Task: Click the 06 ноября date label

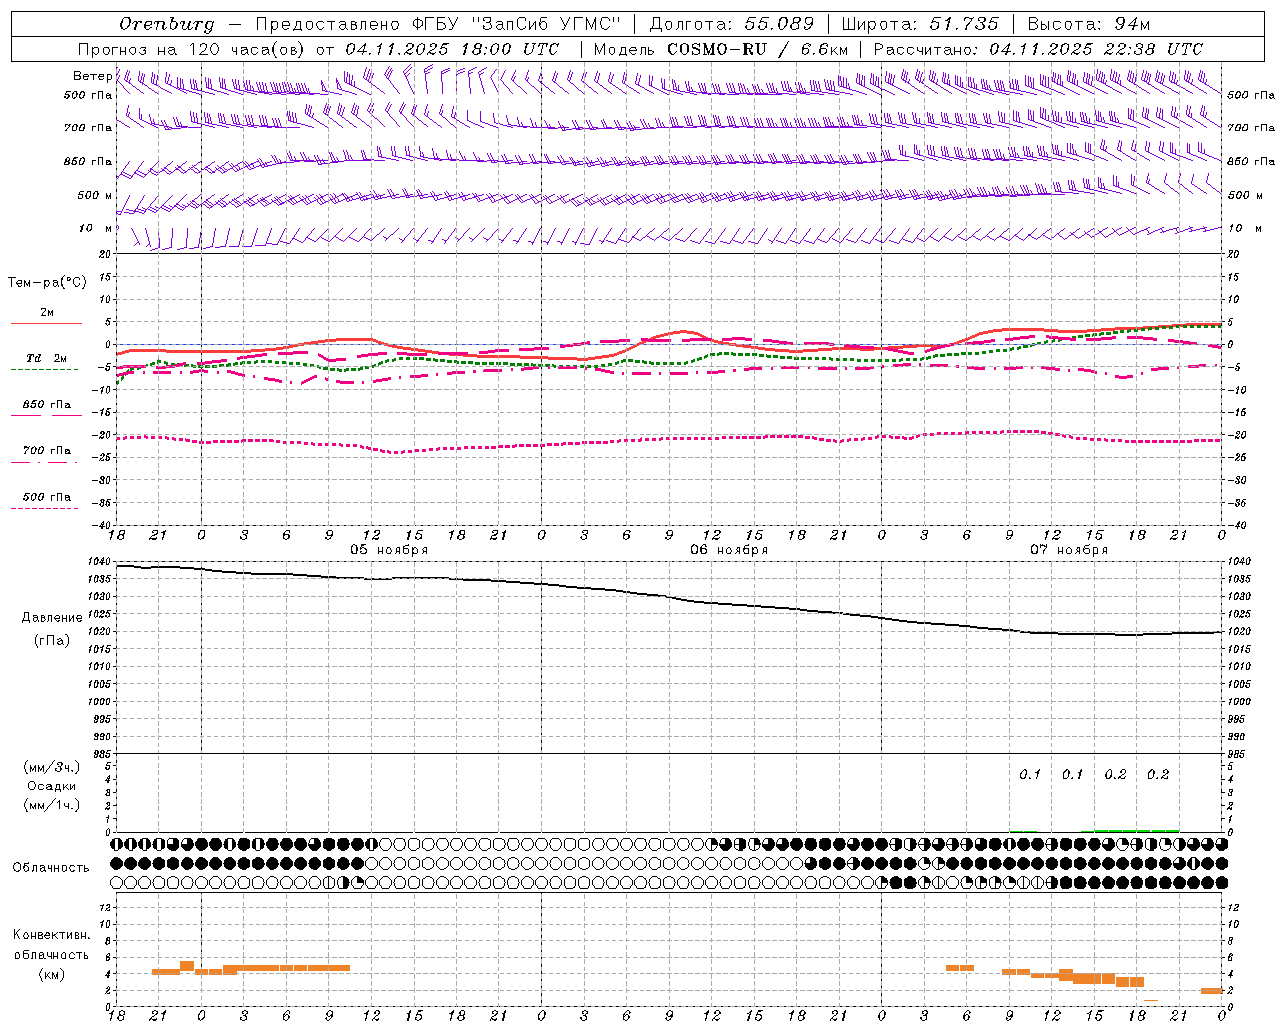Action: point(729,550)
